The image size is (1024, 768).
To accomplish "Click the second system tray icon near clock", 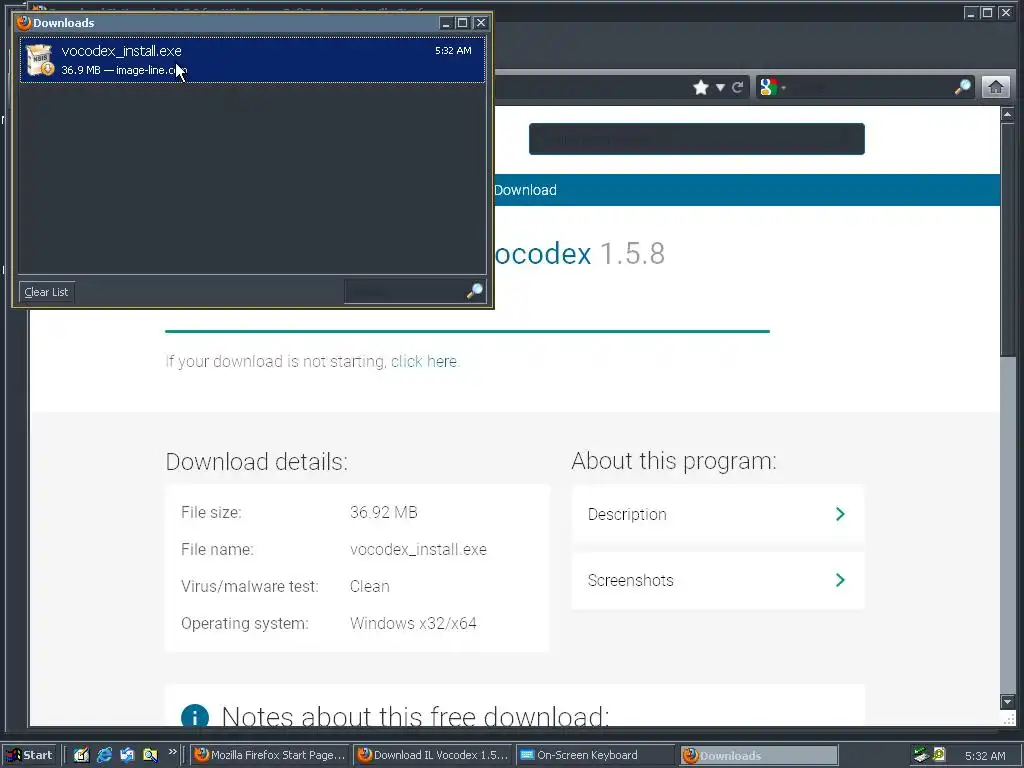I will (939, 754).
